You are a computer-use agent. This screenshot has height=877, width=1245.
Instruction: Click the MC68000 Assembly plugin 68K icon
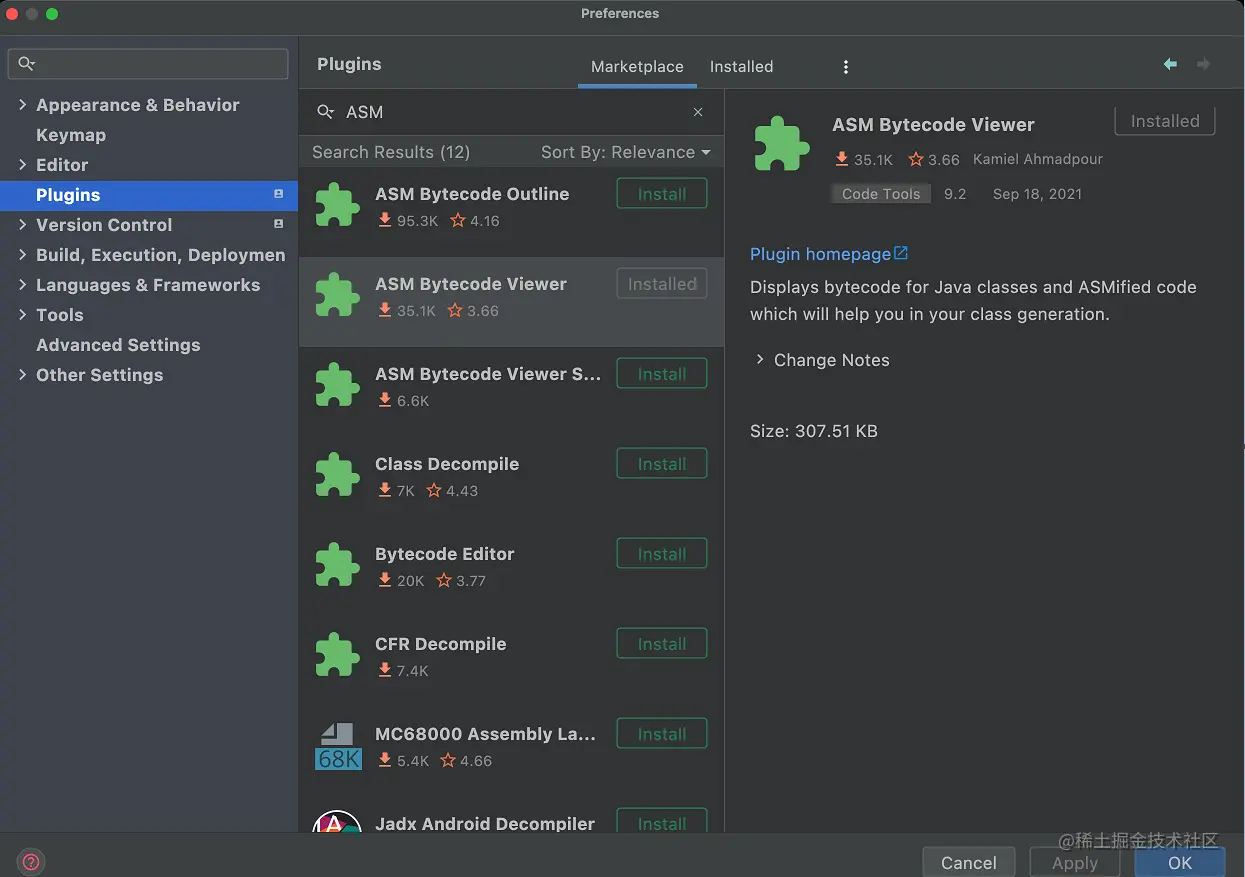337,746
